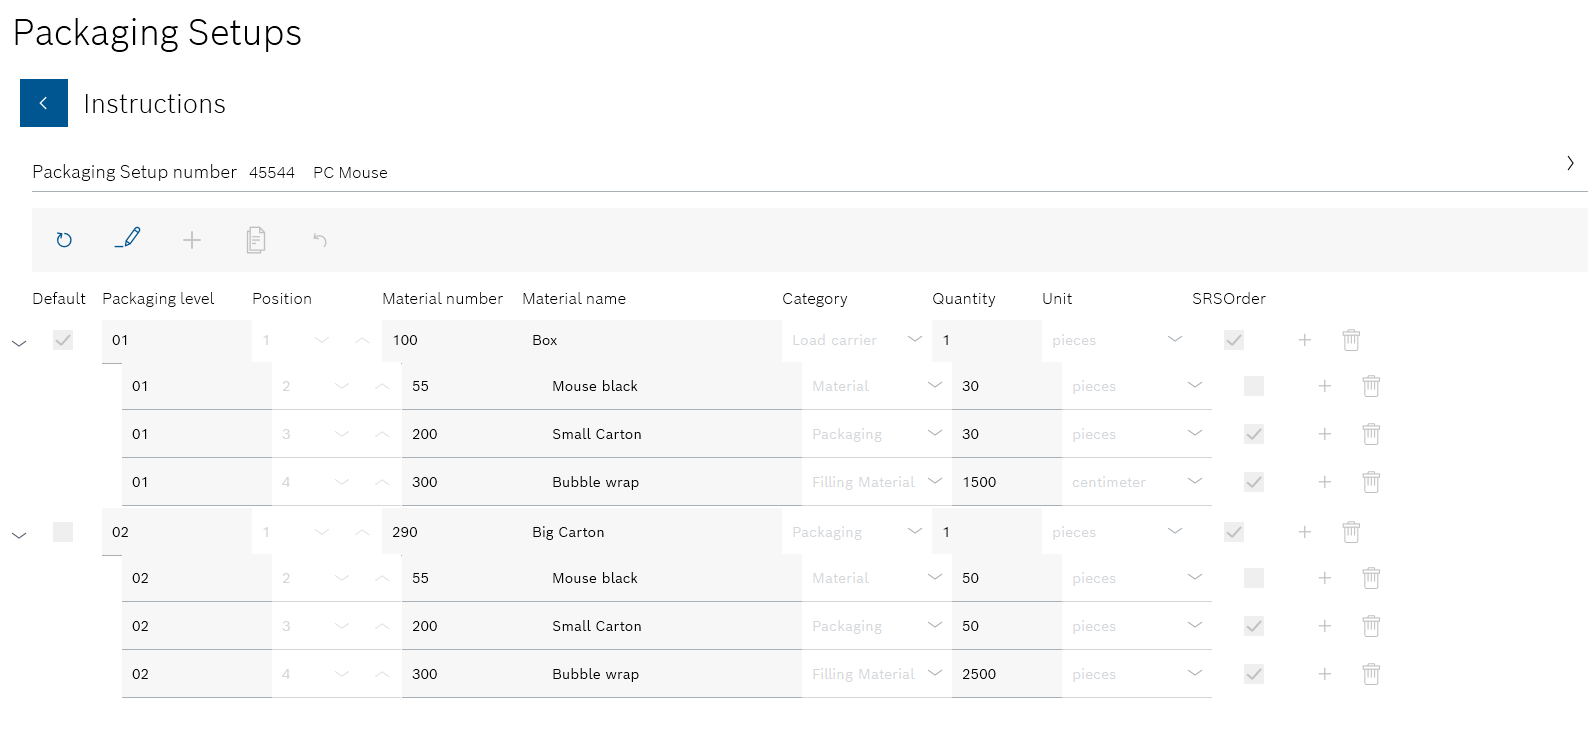The image size is (1595, 753).
Task: Delete the Box row with trash icon
Action: click(1351, 340)
